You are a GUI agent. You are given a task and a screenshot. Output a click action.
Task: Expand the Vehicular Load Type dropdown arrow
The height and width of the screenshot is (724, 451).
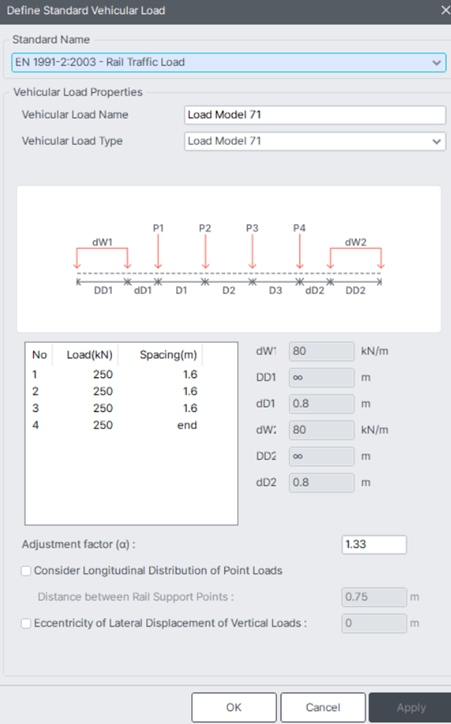click(x=436, y=141)
